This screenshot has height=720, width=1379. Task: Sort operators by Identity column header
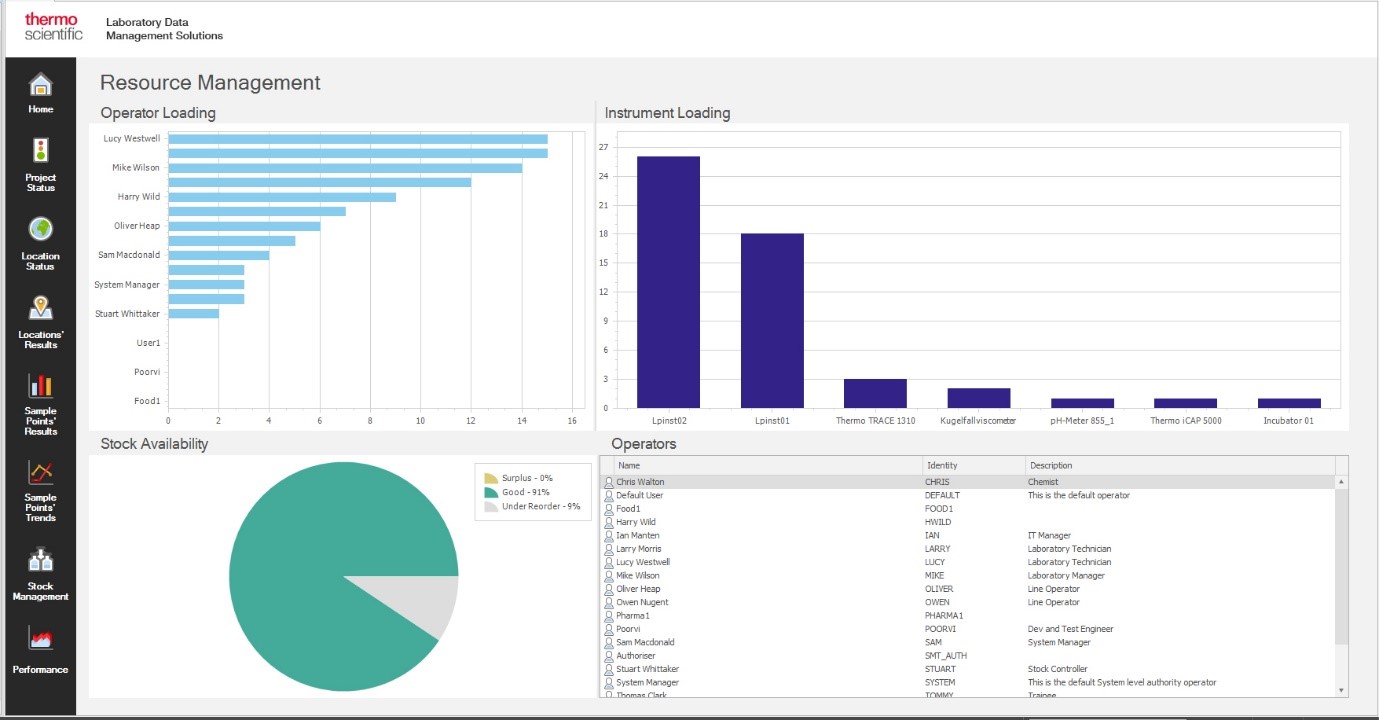pos(973,466)
